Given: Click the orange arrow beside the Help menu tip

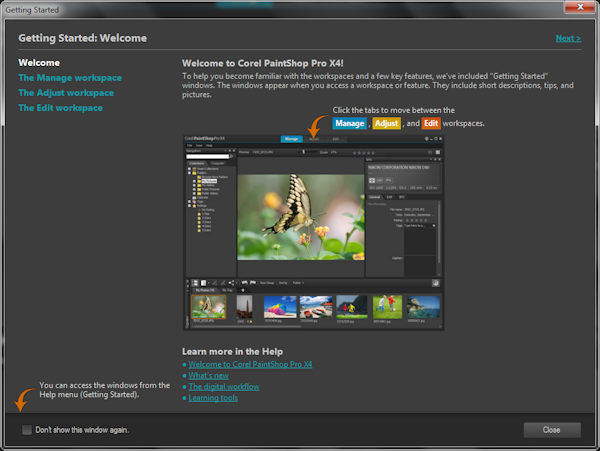Looking at the screenshot, I should tap(21, 400).
